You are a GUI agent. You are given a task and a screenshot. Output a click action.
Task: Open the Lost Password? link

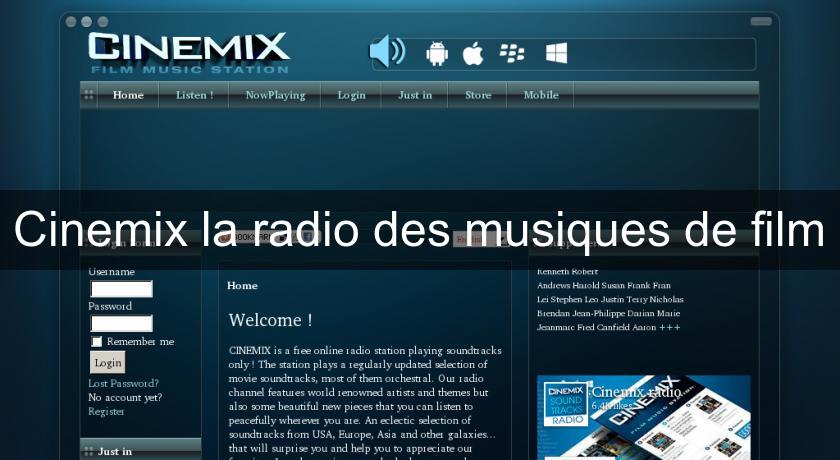[x=123, y=383]
